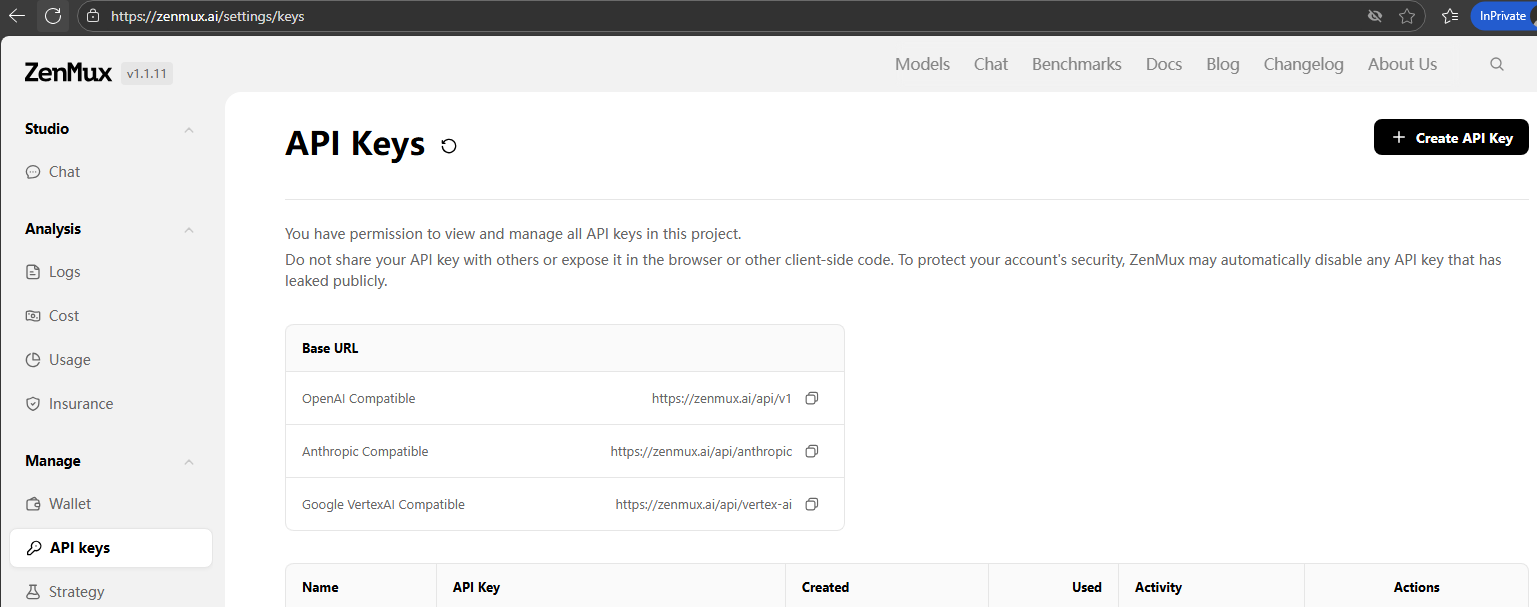Click the Insurance shield icon
The image size is (1537, 607).
33,404
